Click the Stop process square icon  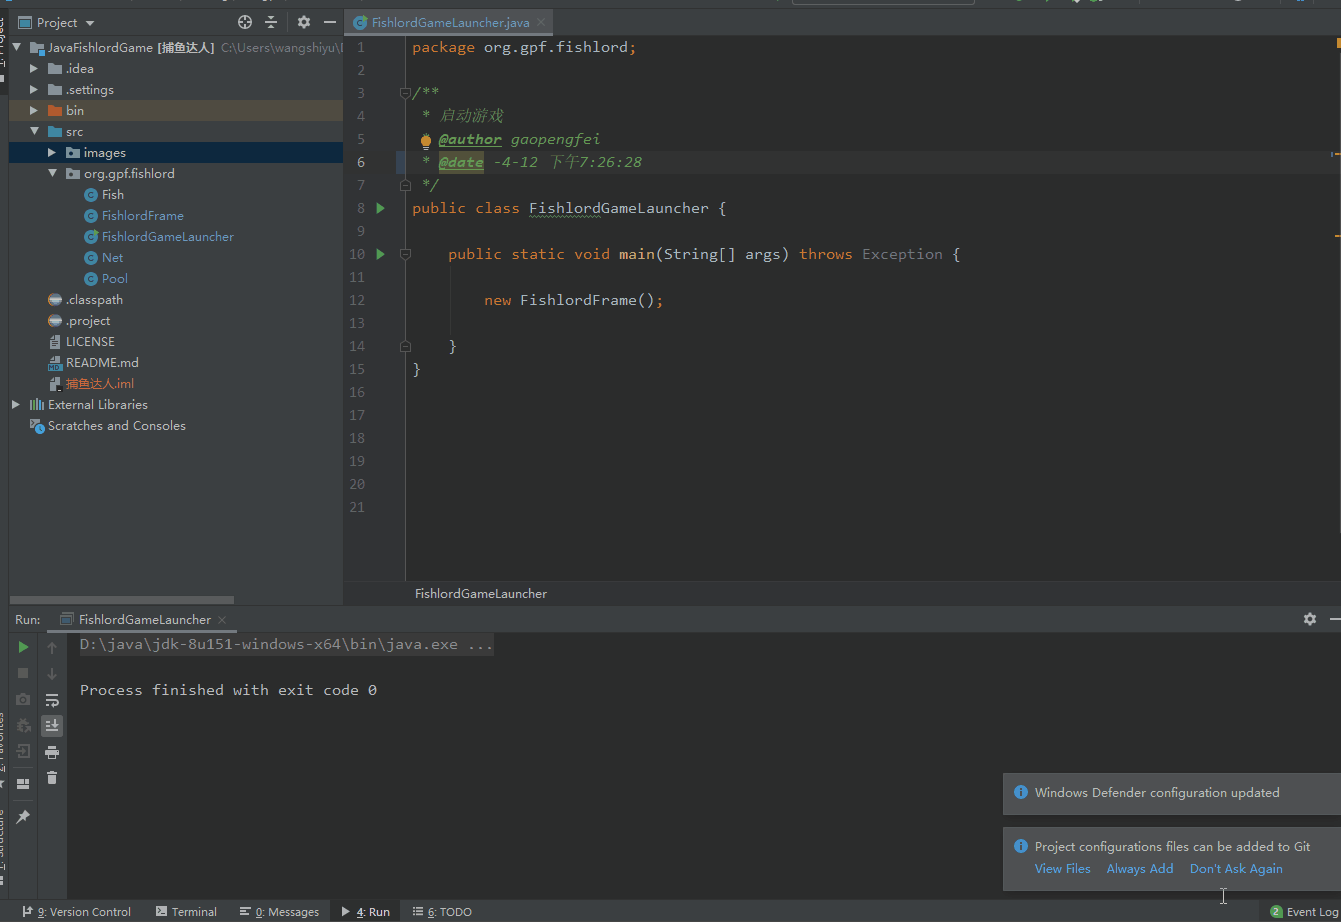(x=23, y=673)
